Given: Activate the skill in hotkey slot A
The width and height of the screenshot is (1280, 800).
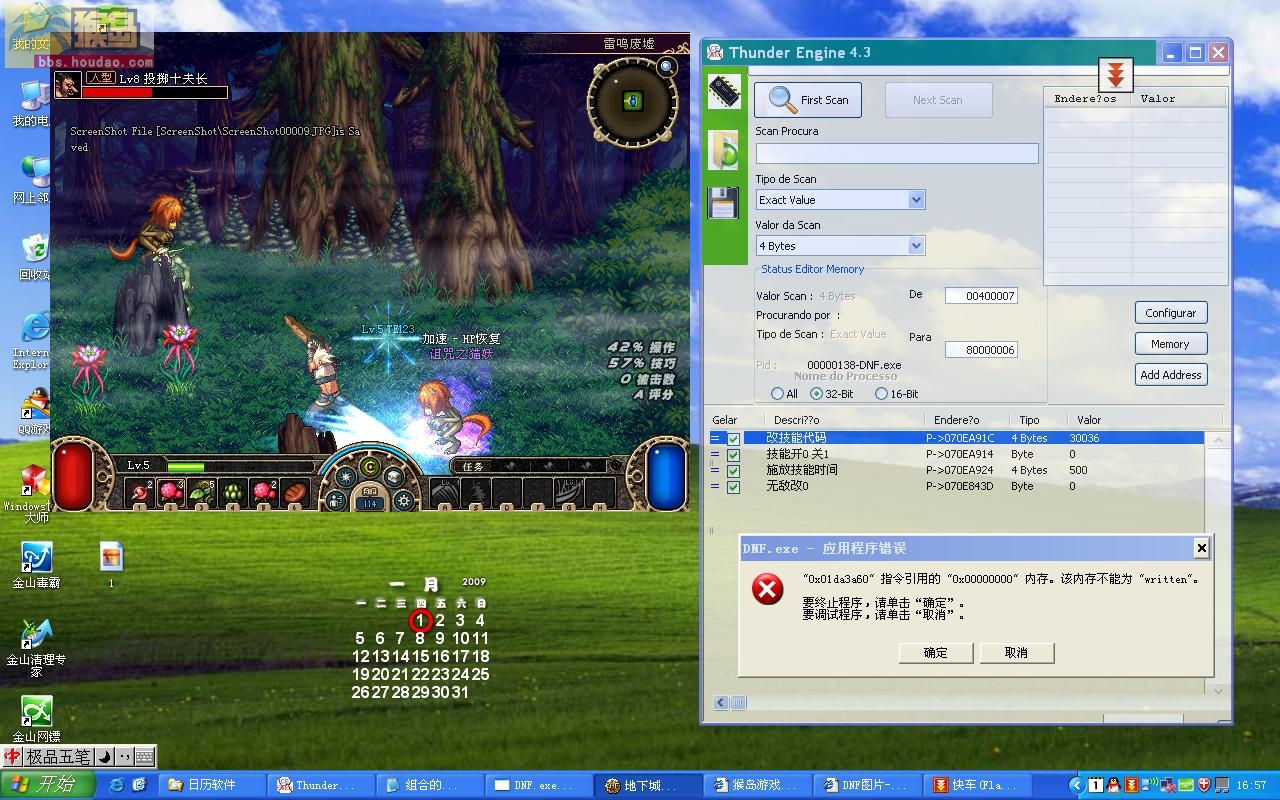Looking at the screenshot, I should 445,492.
